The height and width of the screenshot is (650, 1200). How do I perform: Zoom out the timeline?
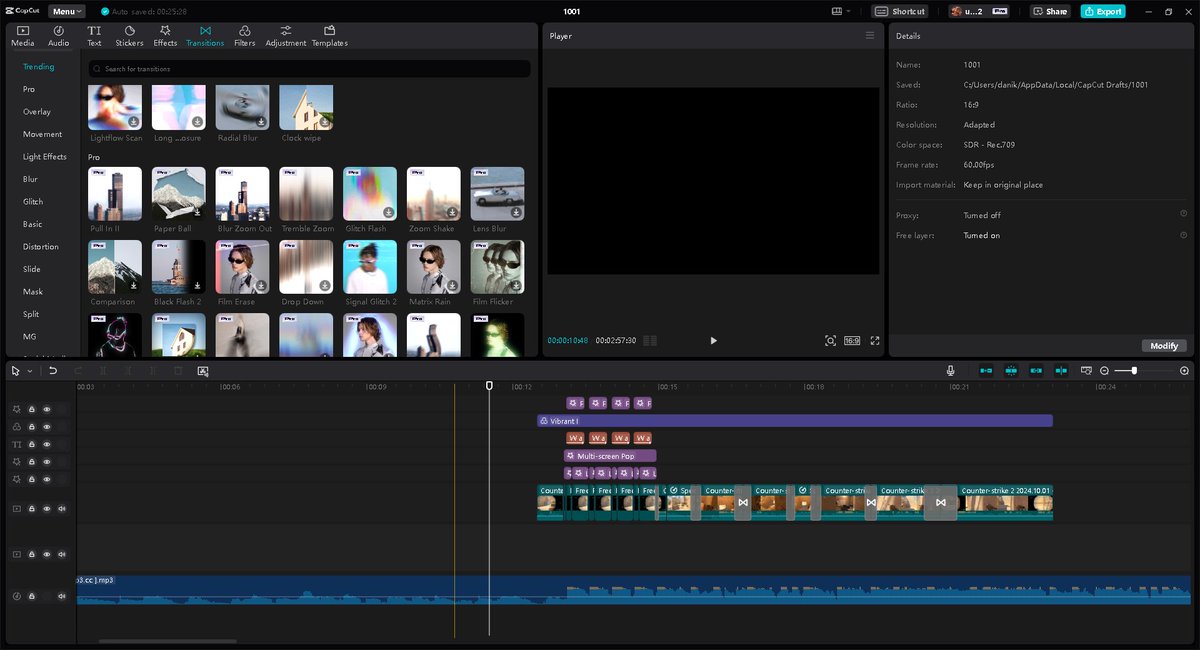(1105, 371)
